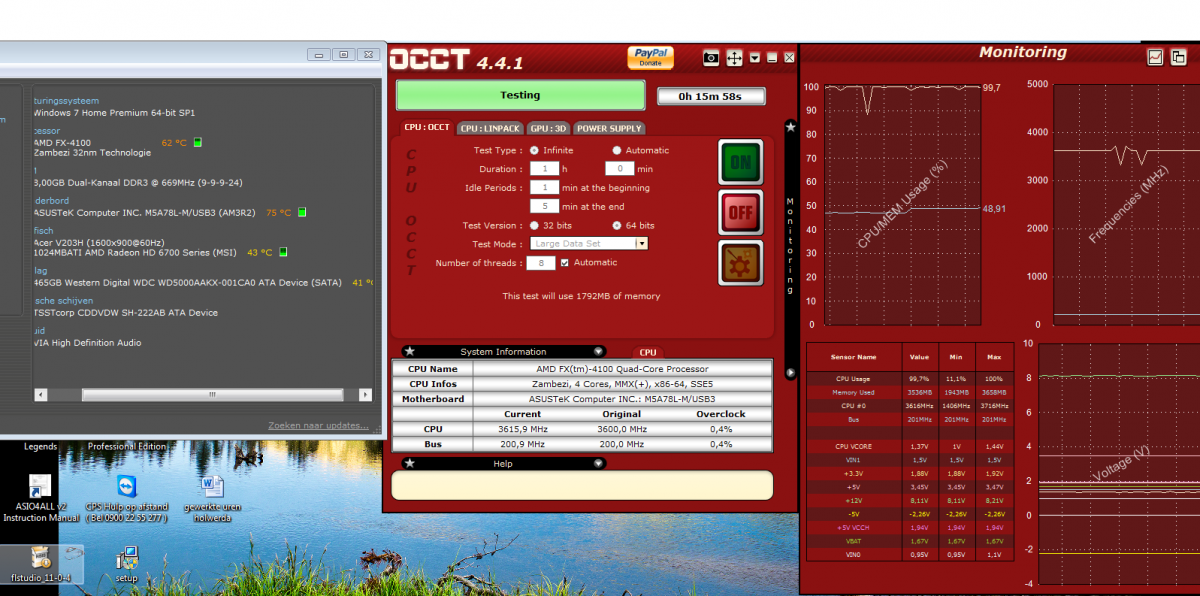Click the PayPal Donate button
The height and width of the screenshot is (596, 1200).
pyautogui.click(x=650, y=57)
